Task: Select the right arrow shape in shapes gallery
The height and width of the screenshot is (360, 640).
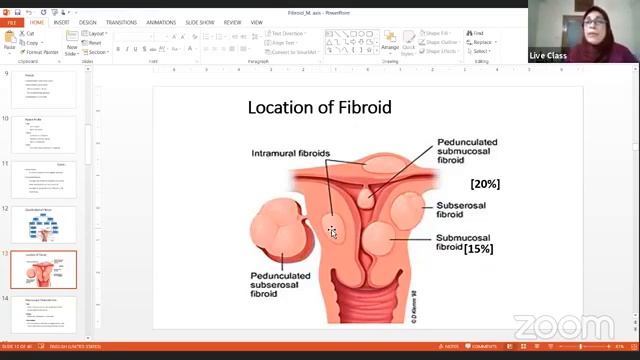Action: [353, 42]
